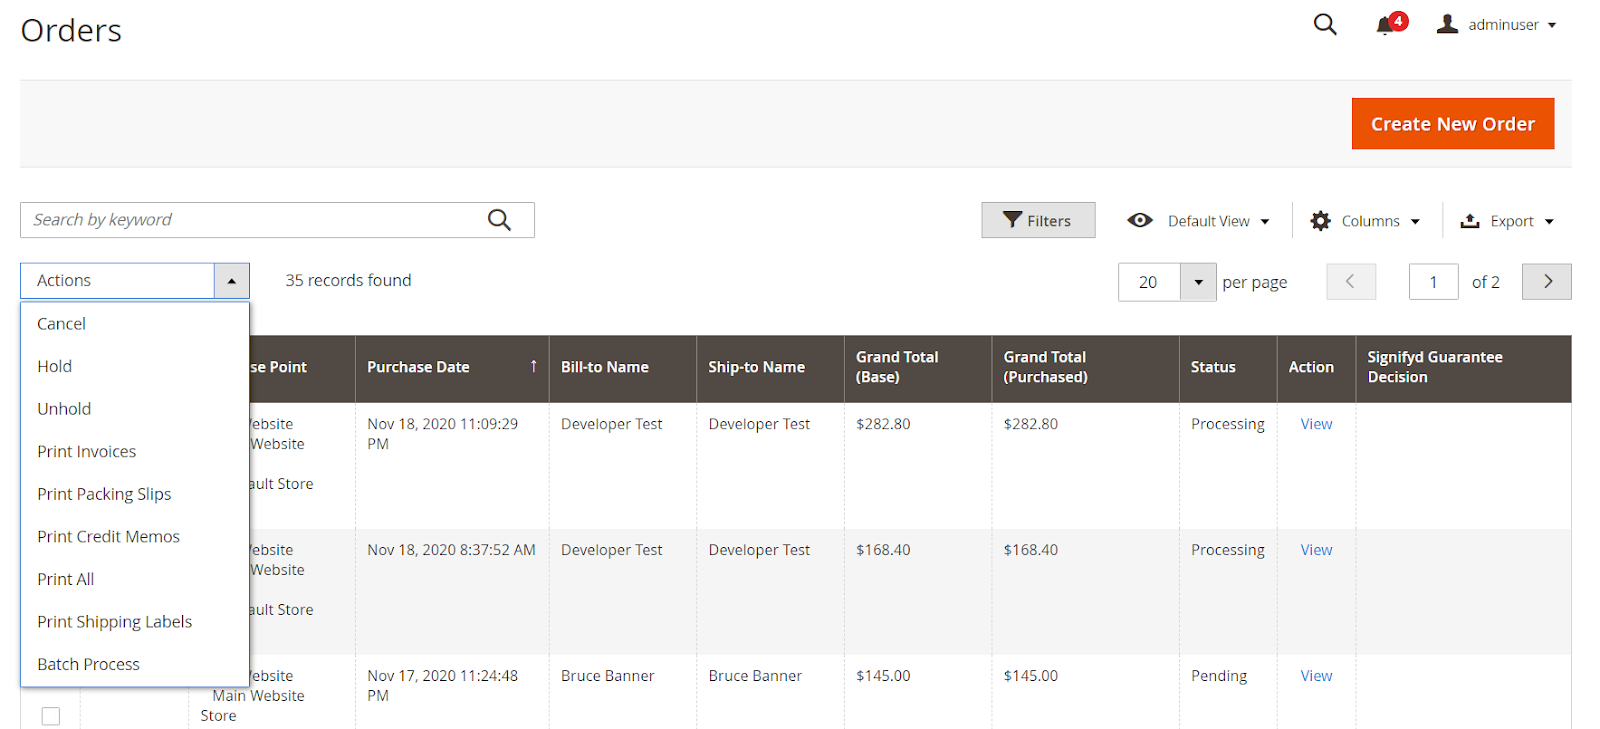Click the previous page left arrow
1600x729 pixels.
1350,282
